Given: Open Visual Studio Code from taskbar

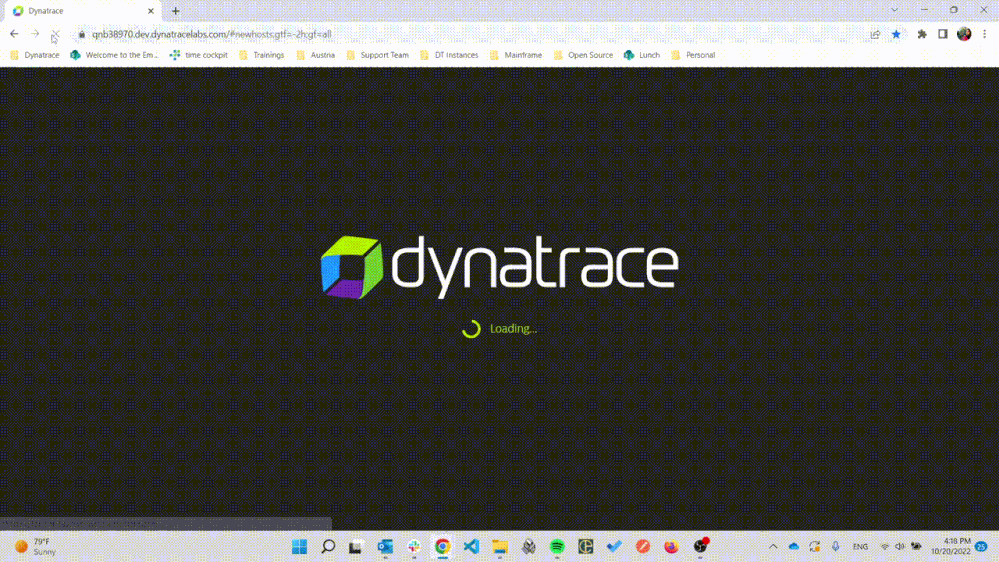Looking at the screenshot, I should (x=471, y=547).
